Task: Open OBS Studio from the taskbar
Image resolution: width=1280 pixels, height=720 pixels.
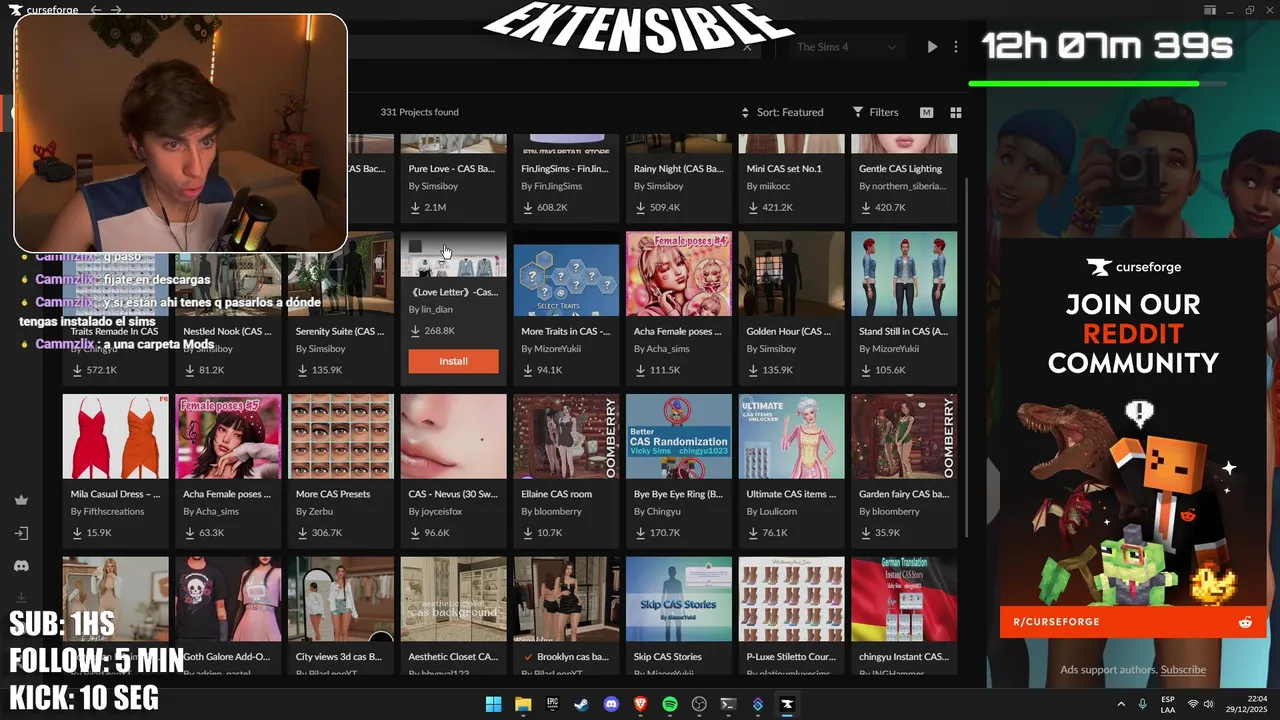Action: pyautogui.click(x=699, y=704)
